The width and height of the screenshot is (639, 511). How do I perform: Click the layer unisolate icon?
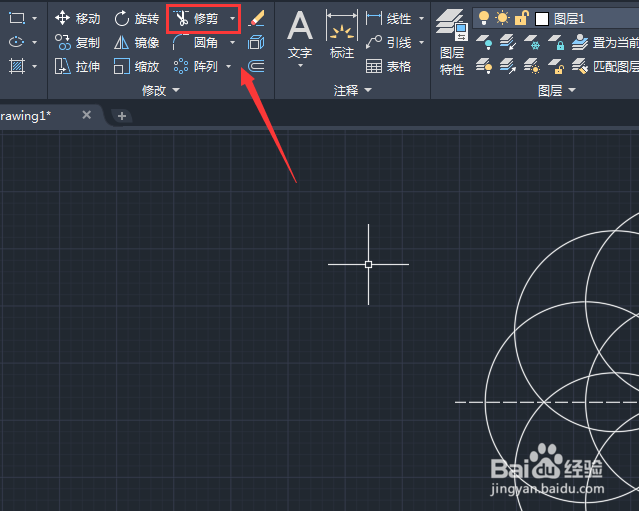click(508, 66)
